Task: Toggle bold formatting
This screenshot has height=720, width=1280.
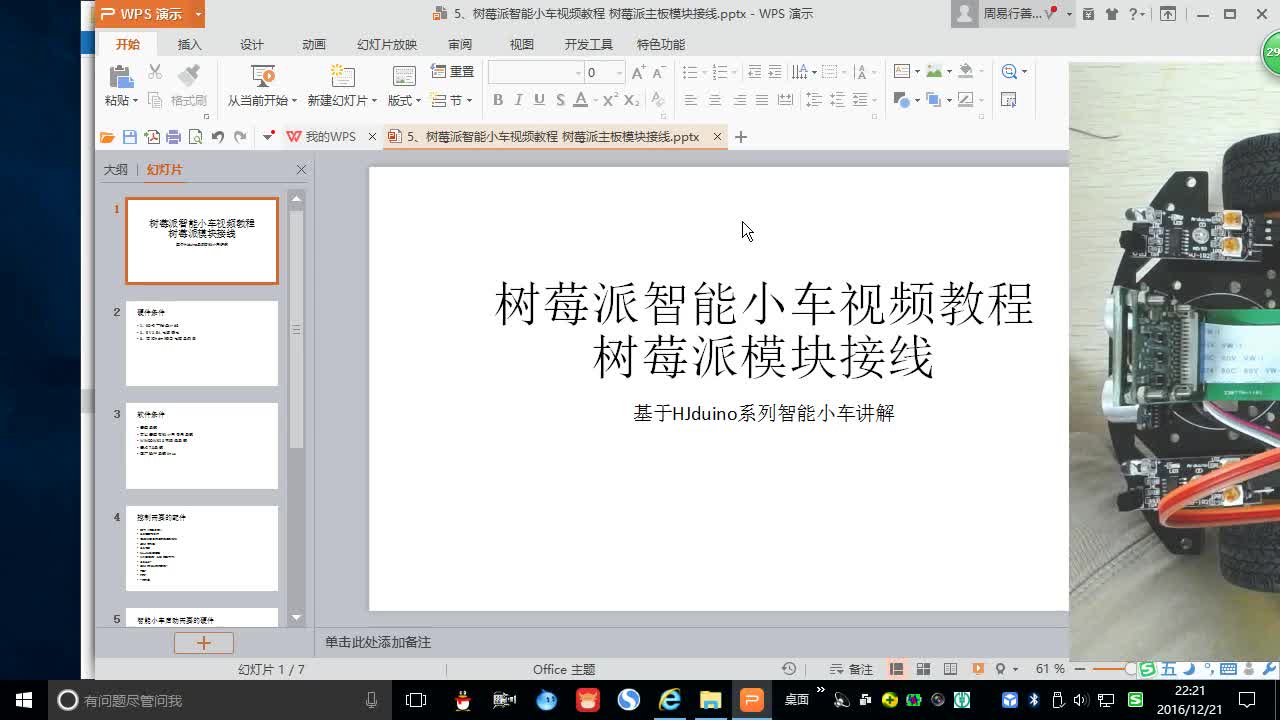Action: coord(498,100)
